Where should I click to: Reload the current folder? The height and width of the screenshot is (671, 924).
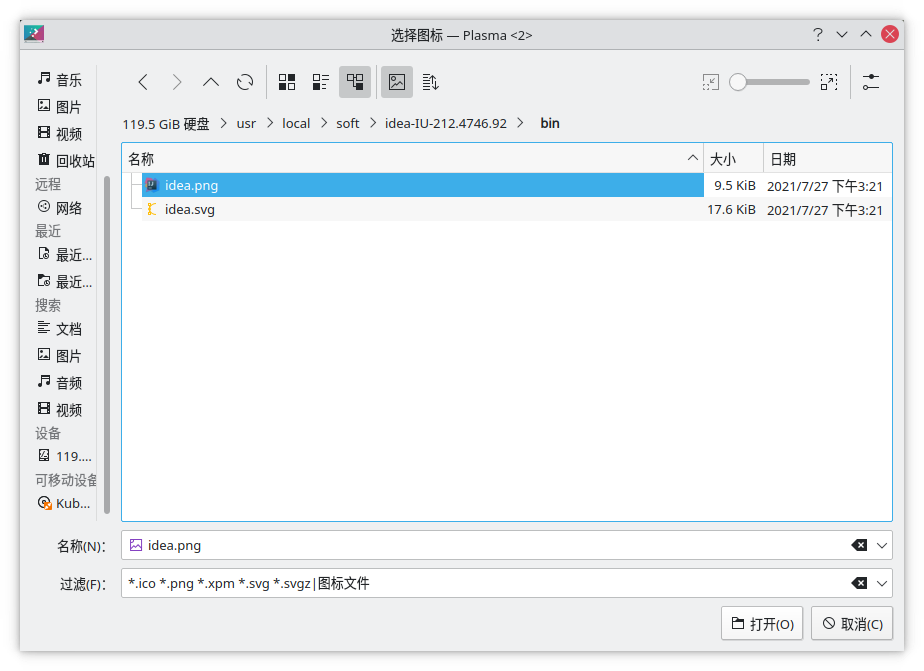(x=245, y=82)
